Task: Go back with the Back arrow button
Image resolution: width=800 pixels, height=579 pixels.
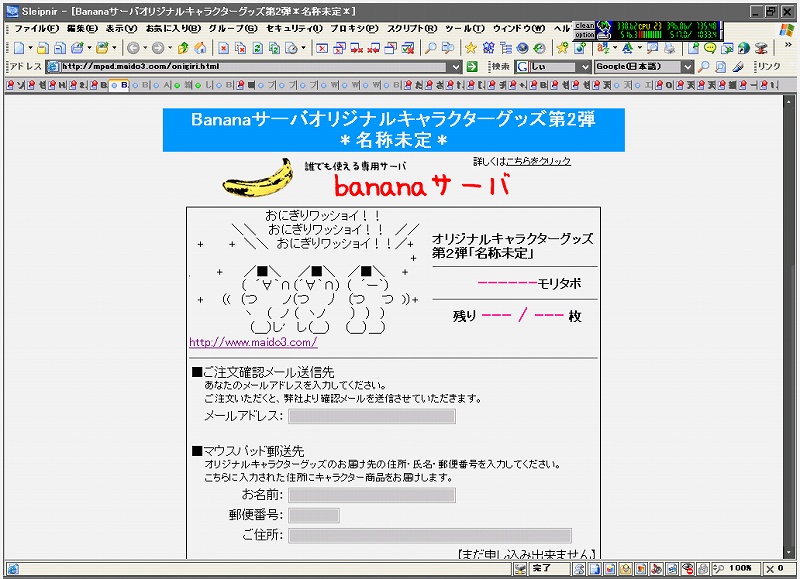Action: point(133,48)
